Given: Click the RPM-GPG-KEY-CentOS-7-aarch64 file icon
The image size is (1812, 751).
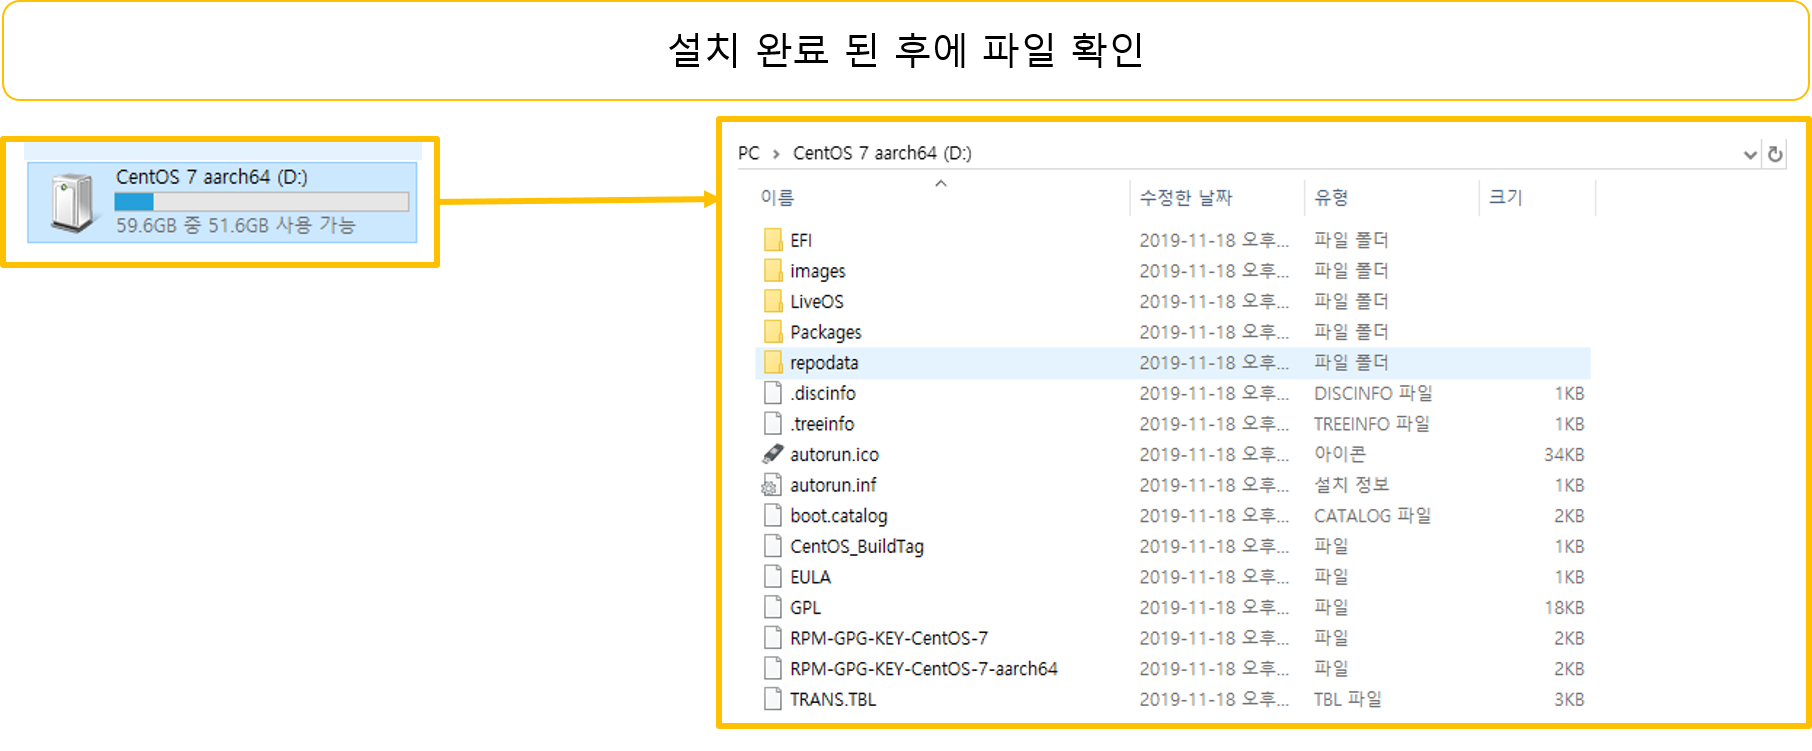Looking at the screenshot, I should pos(773,669).
